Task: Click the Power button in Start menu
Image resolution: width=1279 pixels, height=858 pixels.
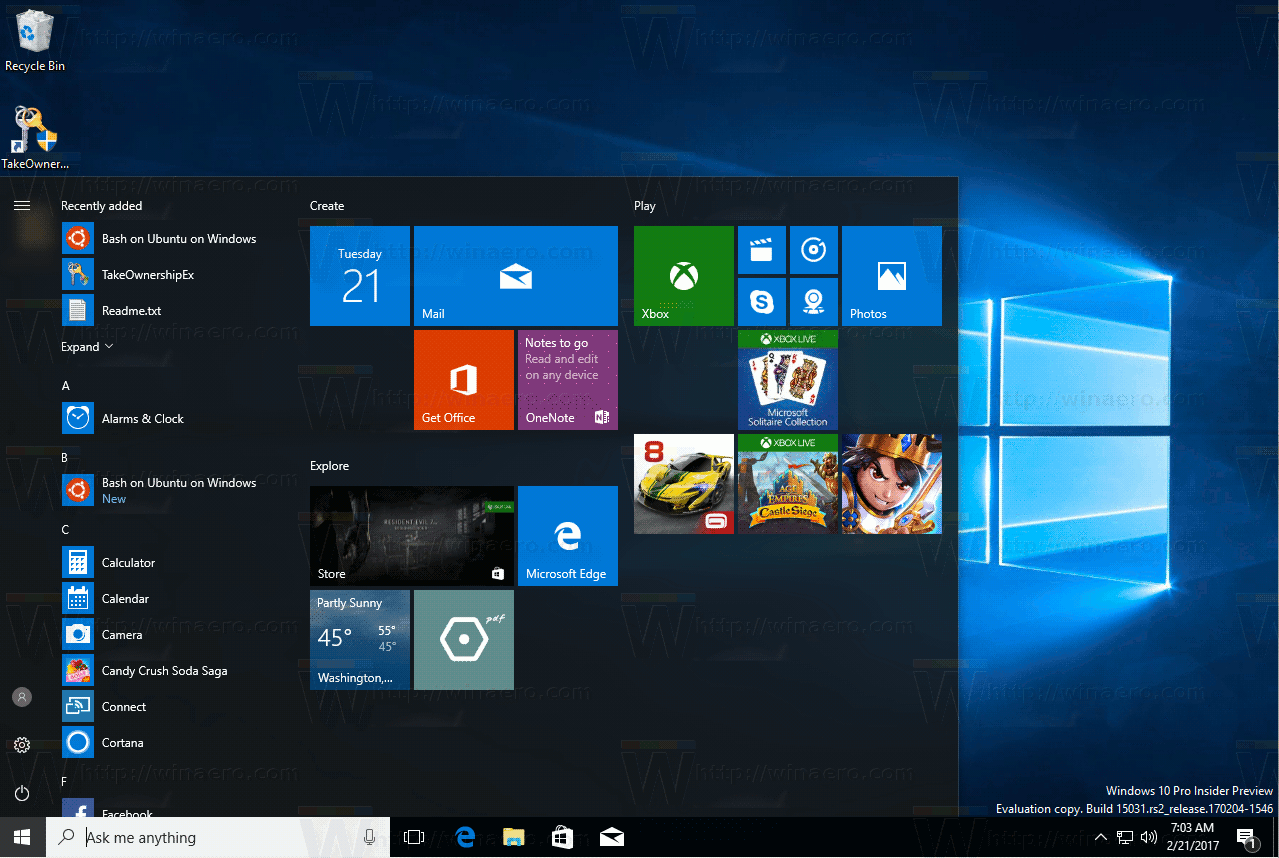Action: [x=21, y=792]
